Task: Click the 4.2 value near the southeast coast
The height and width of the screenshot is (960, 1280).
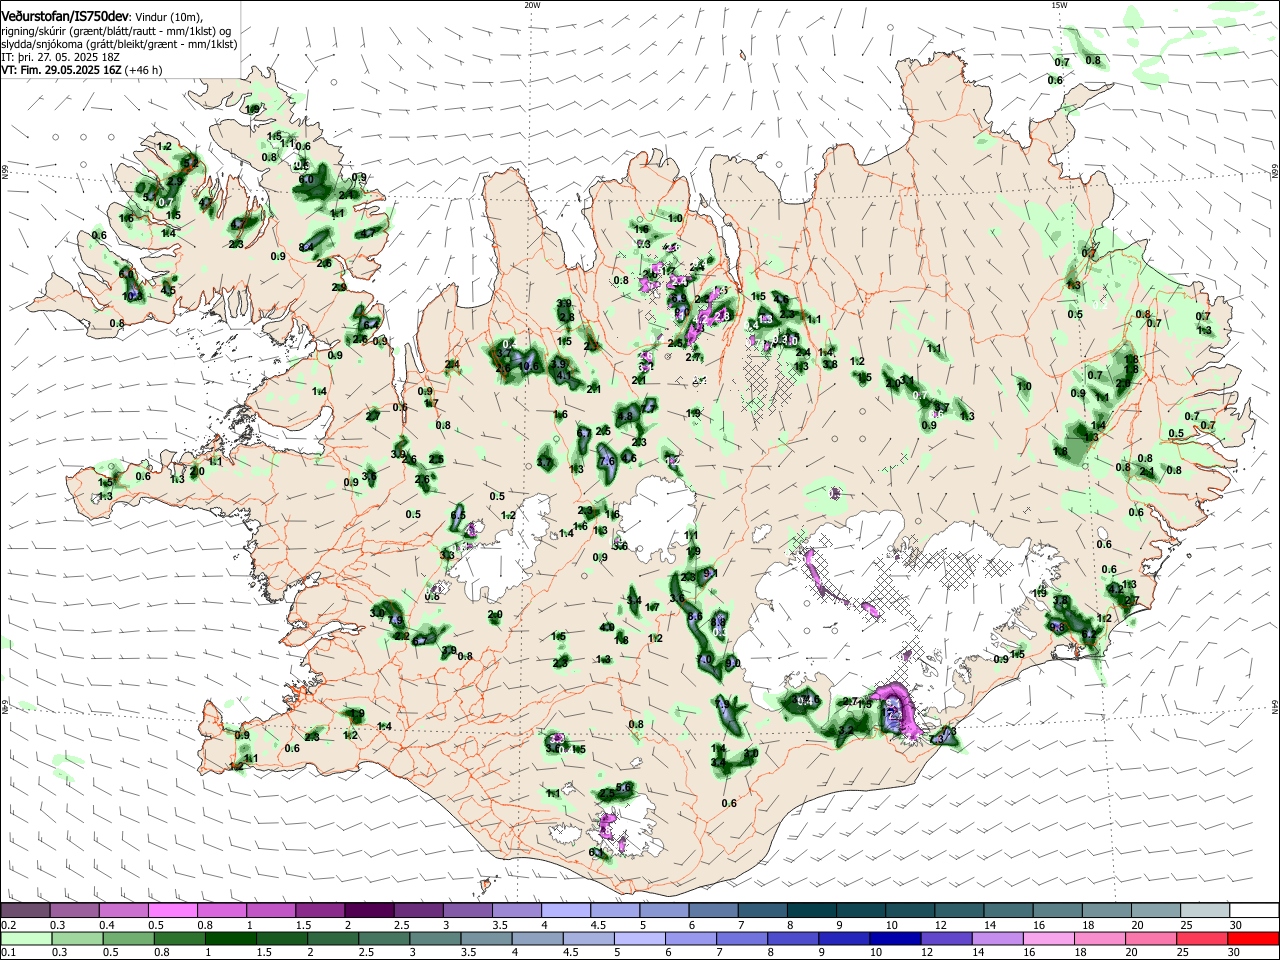Action: coord(1114,589)
